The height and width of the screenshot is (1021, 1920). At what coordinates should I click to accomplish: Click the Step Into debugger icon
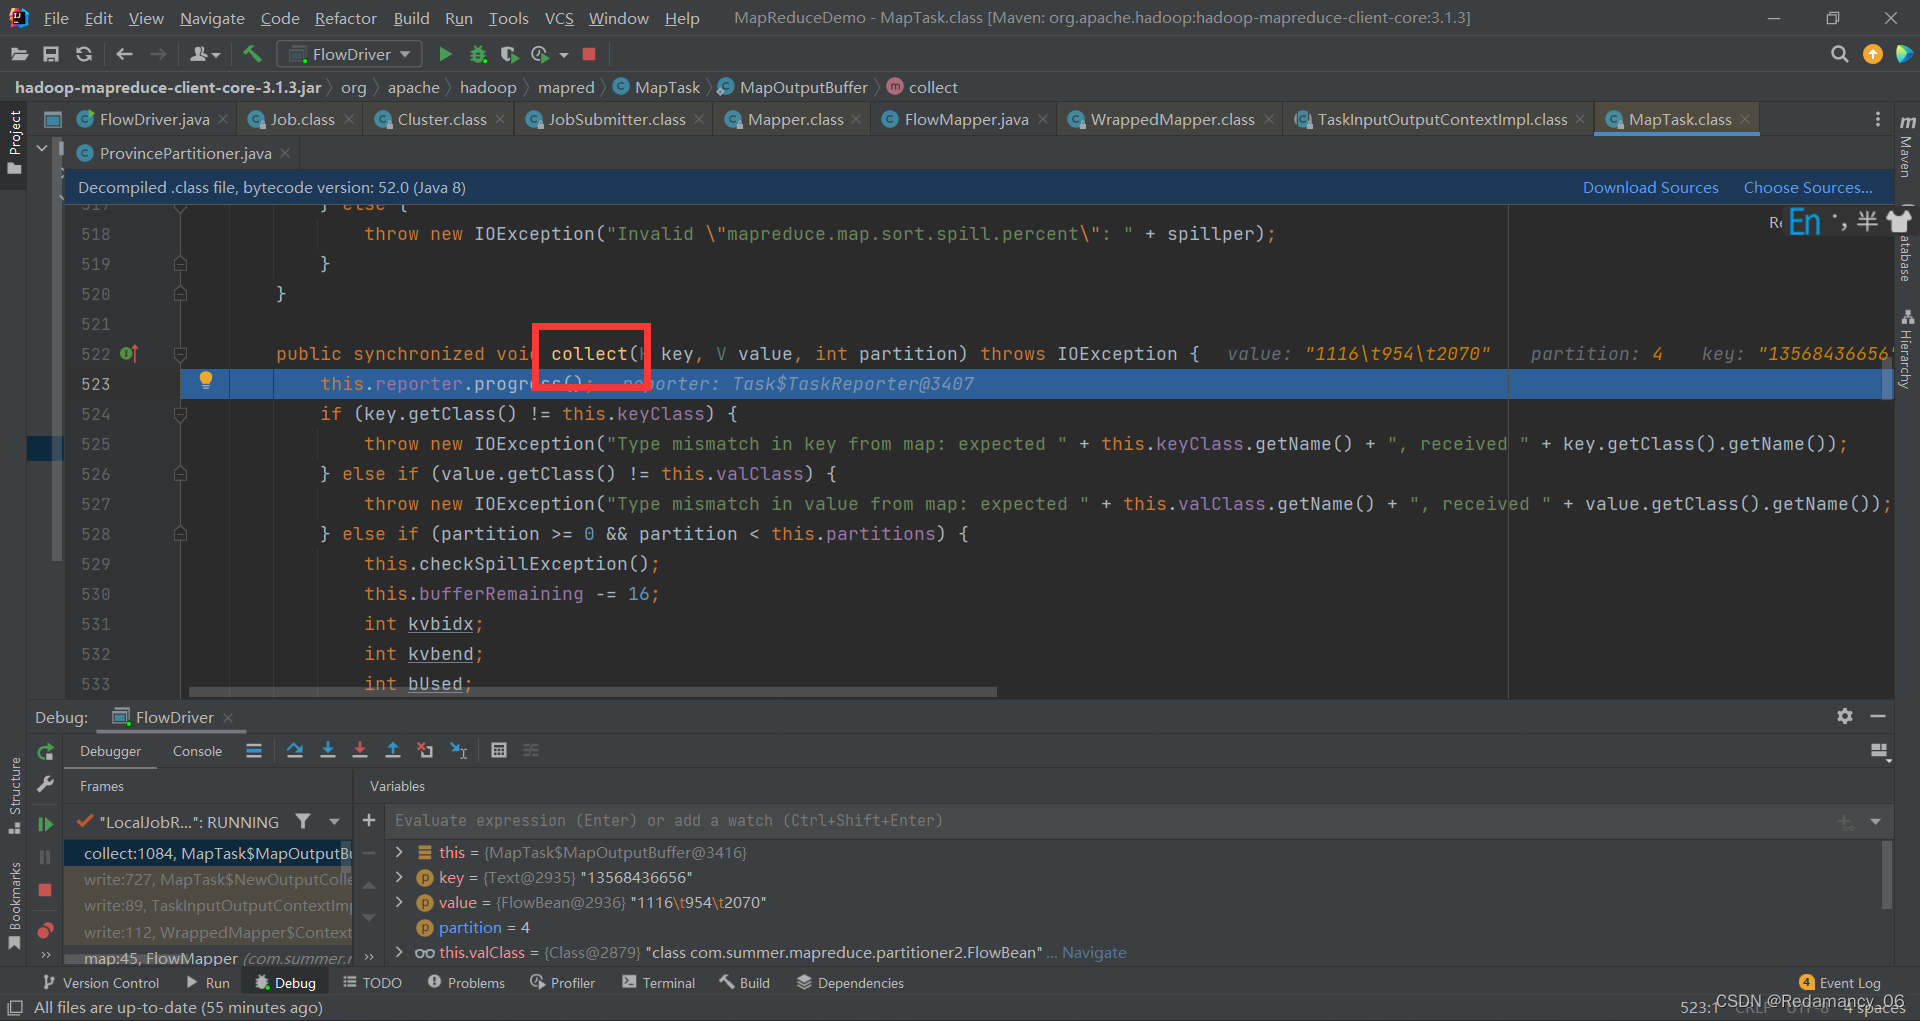coord(327,750)
